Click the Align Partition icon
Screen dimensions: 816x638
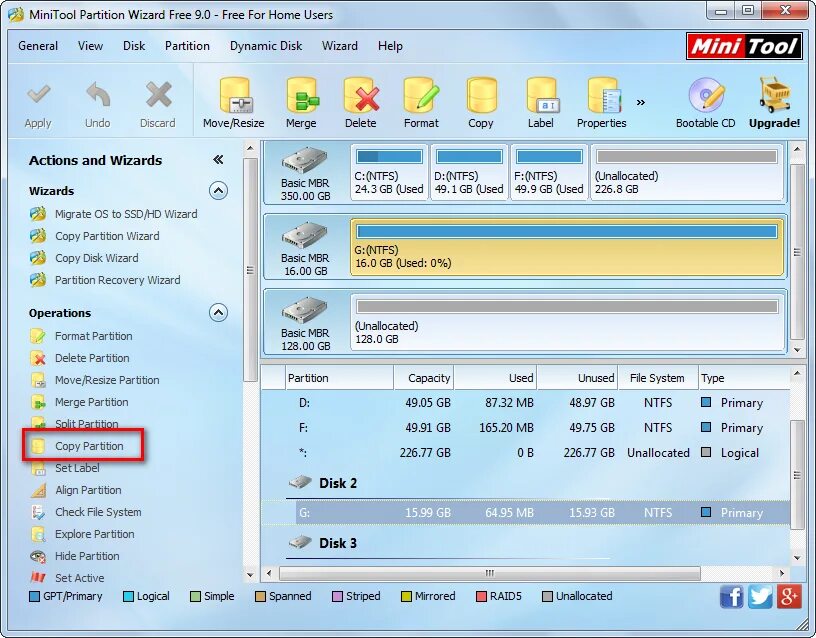[38, 490]
